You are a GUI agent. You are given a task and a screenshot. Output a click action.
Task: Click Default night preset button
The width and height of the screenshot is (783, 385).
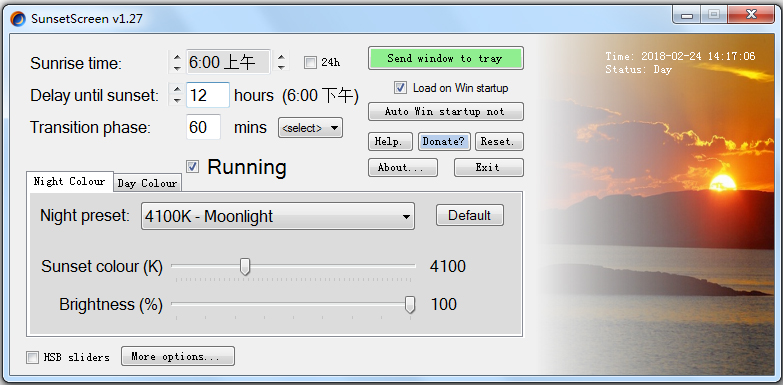pos(470,215)
